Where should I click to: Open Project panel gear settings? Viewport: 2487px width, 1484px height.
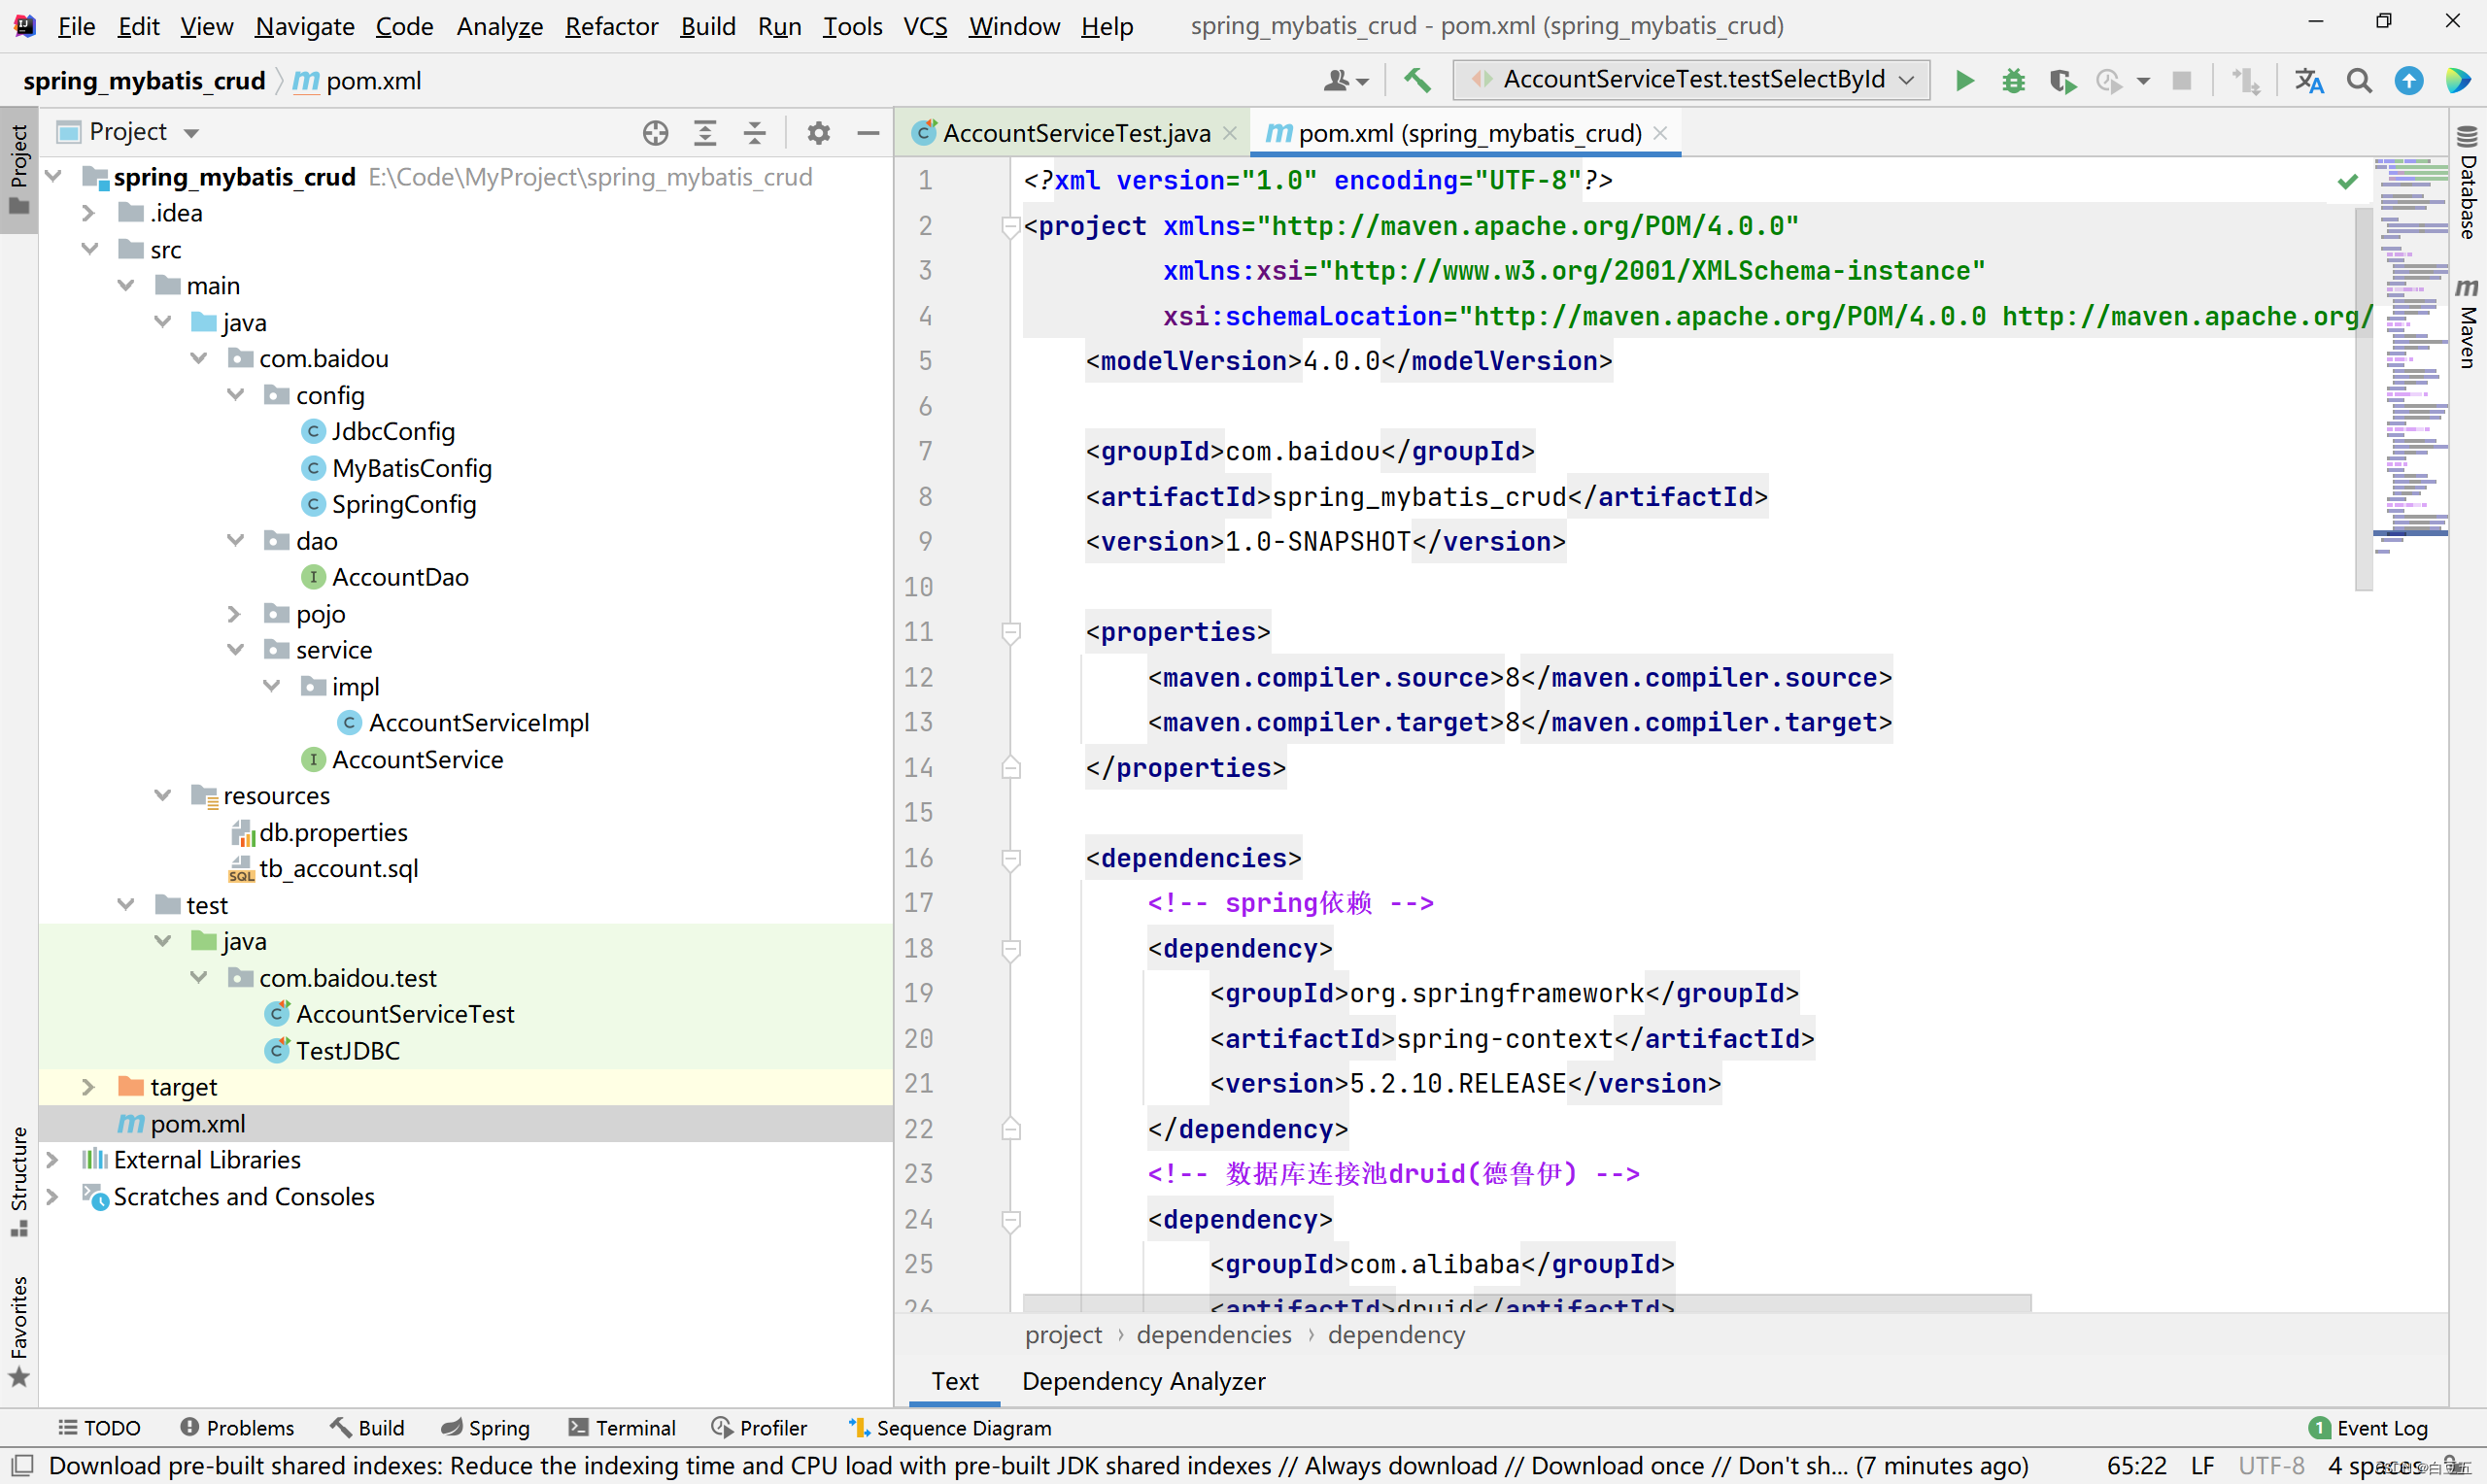pos(818,132)
